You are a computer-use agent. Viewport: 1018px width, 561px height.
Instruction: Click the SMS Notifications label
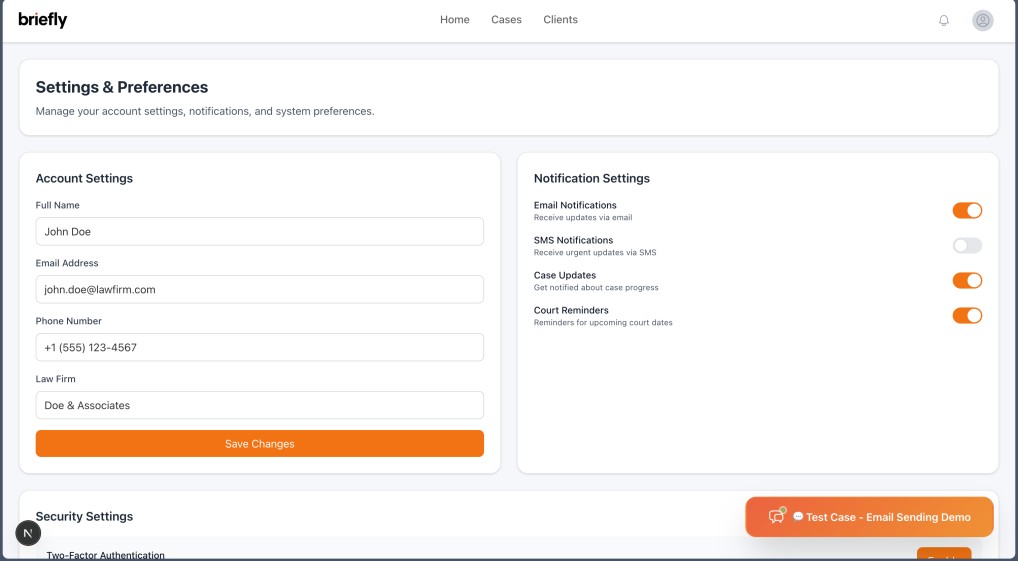coord(573,240)
